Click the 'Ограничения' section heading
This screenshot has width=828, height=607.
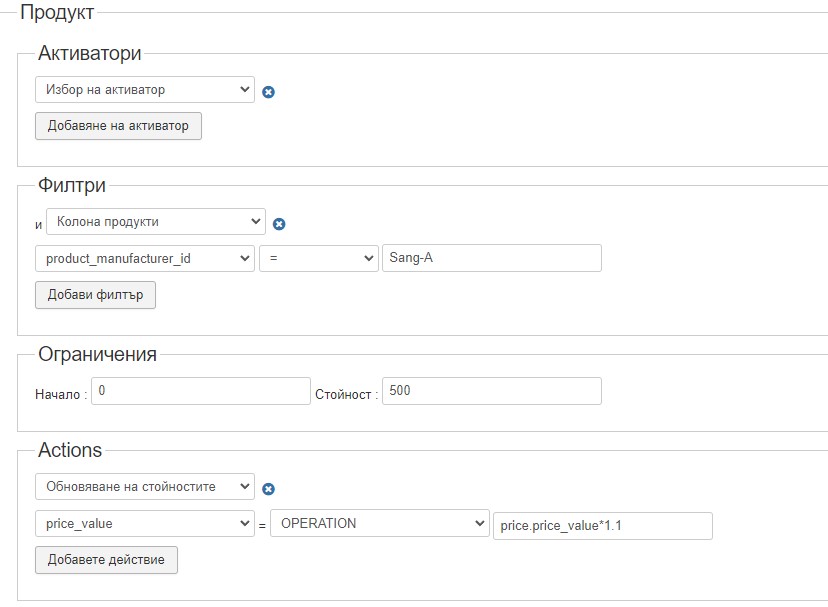pos(97,353)
